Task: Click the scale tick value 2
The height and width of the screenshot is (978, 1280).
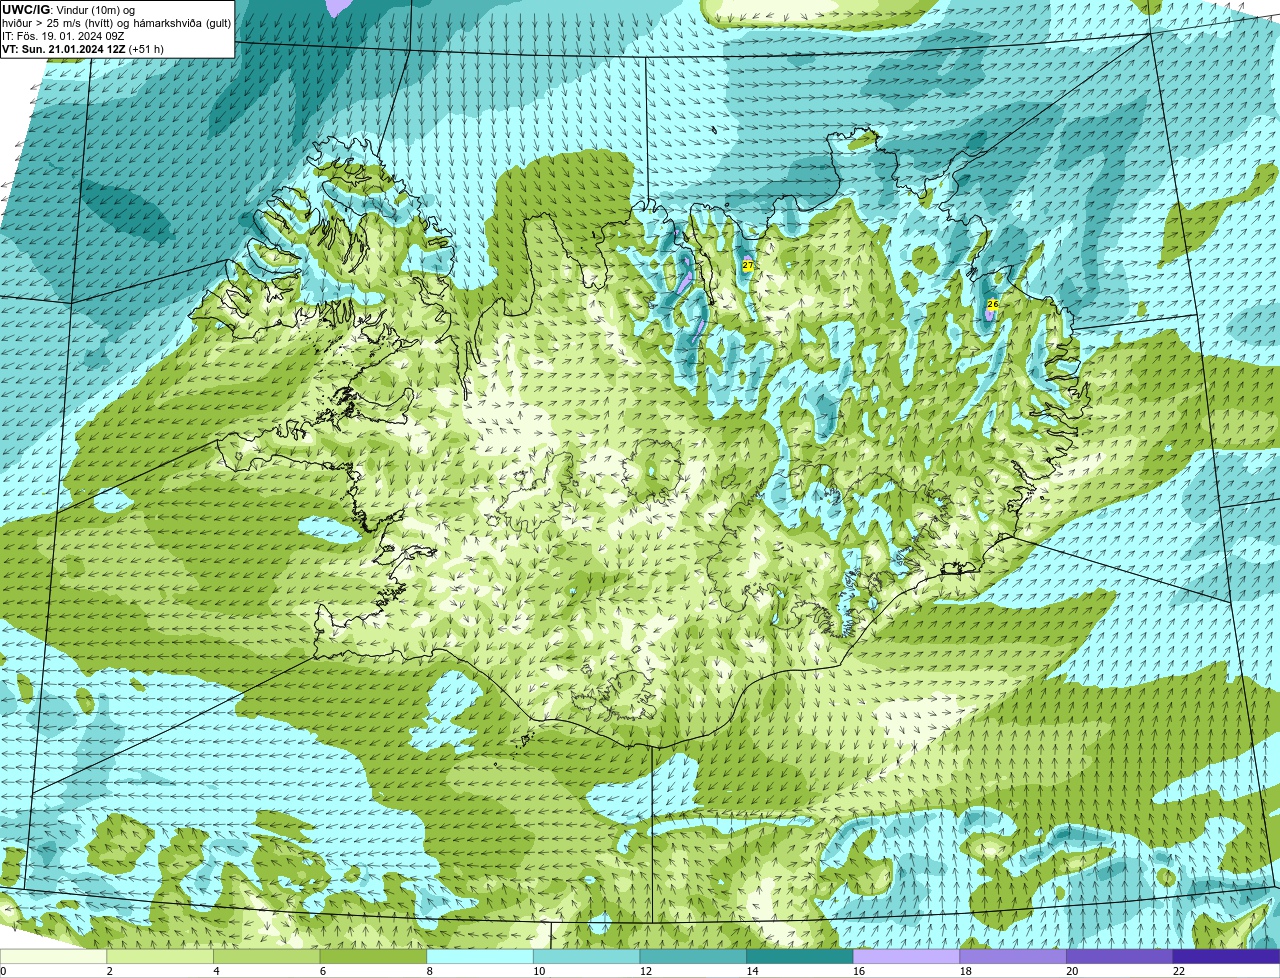Action: 110,971
